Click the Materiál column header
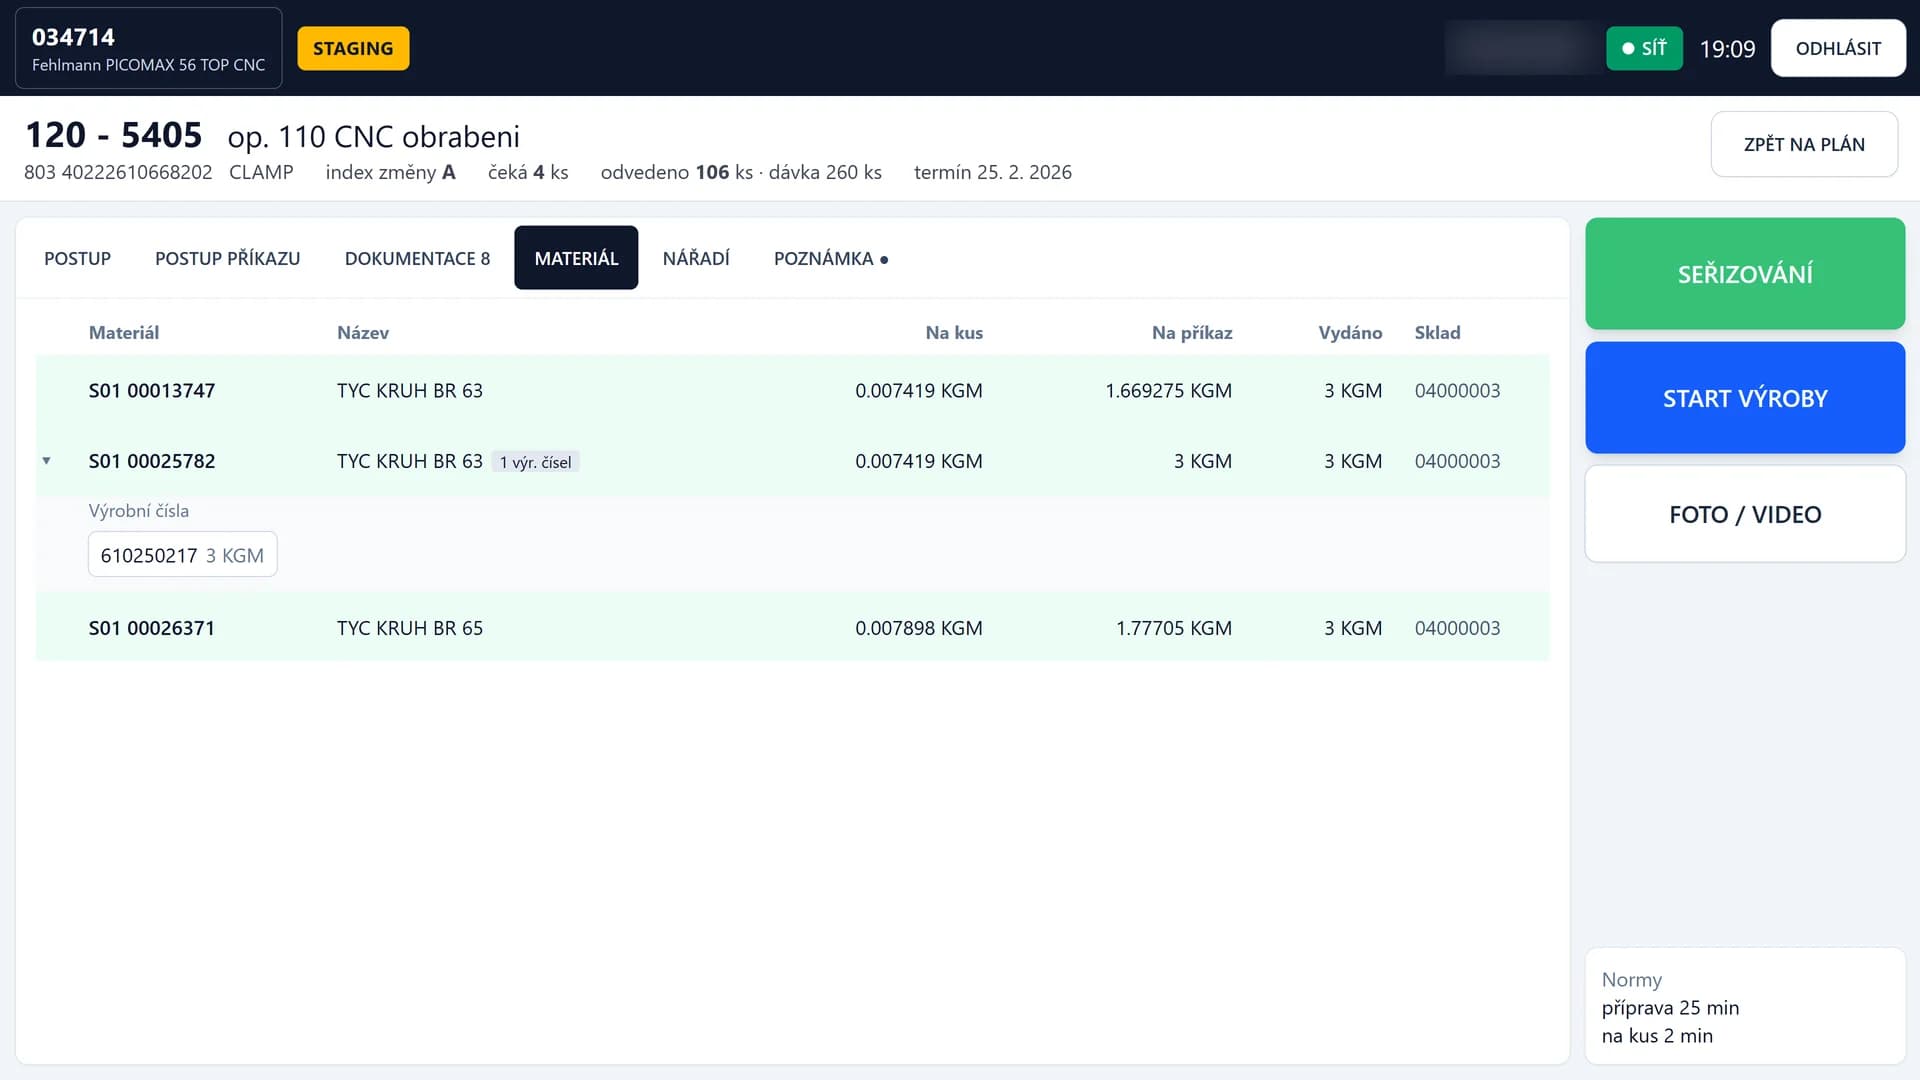Screen dimensions: 1920x1080 pos(124,333)
